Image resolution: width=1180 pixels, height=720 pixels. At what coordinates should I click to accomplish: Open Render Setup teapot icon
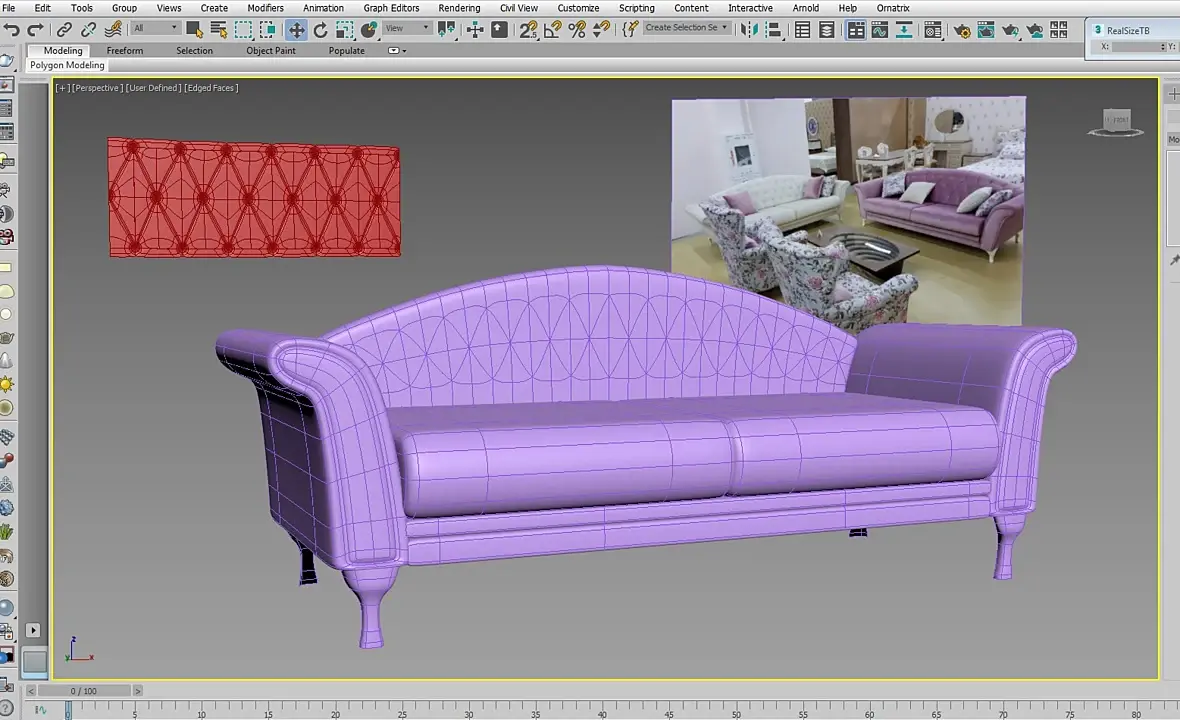(x=962, y=29)
